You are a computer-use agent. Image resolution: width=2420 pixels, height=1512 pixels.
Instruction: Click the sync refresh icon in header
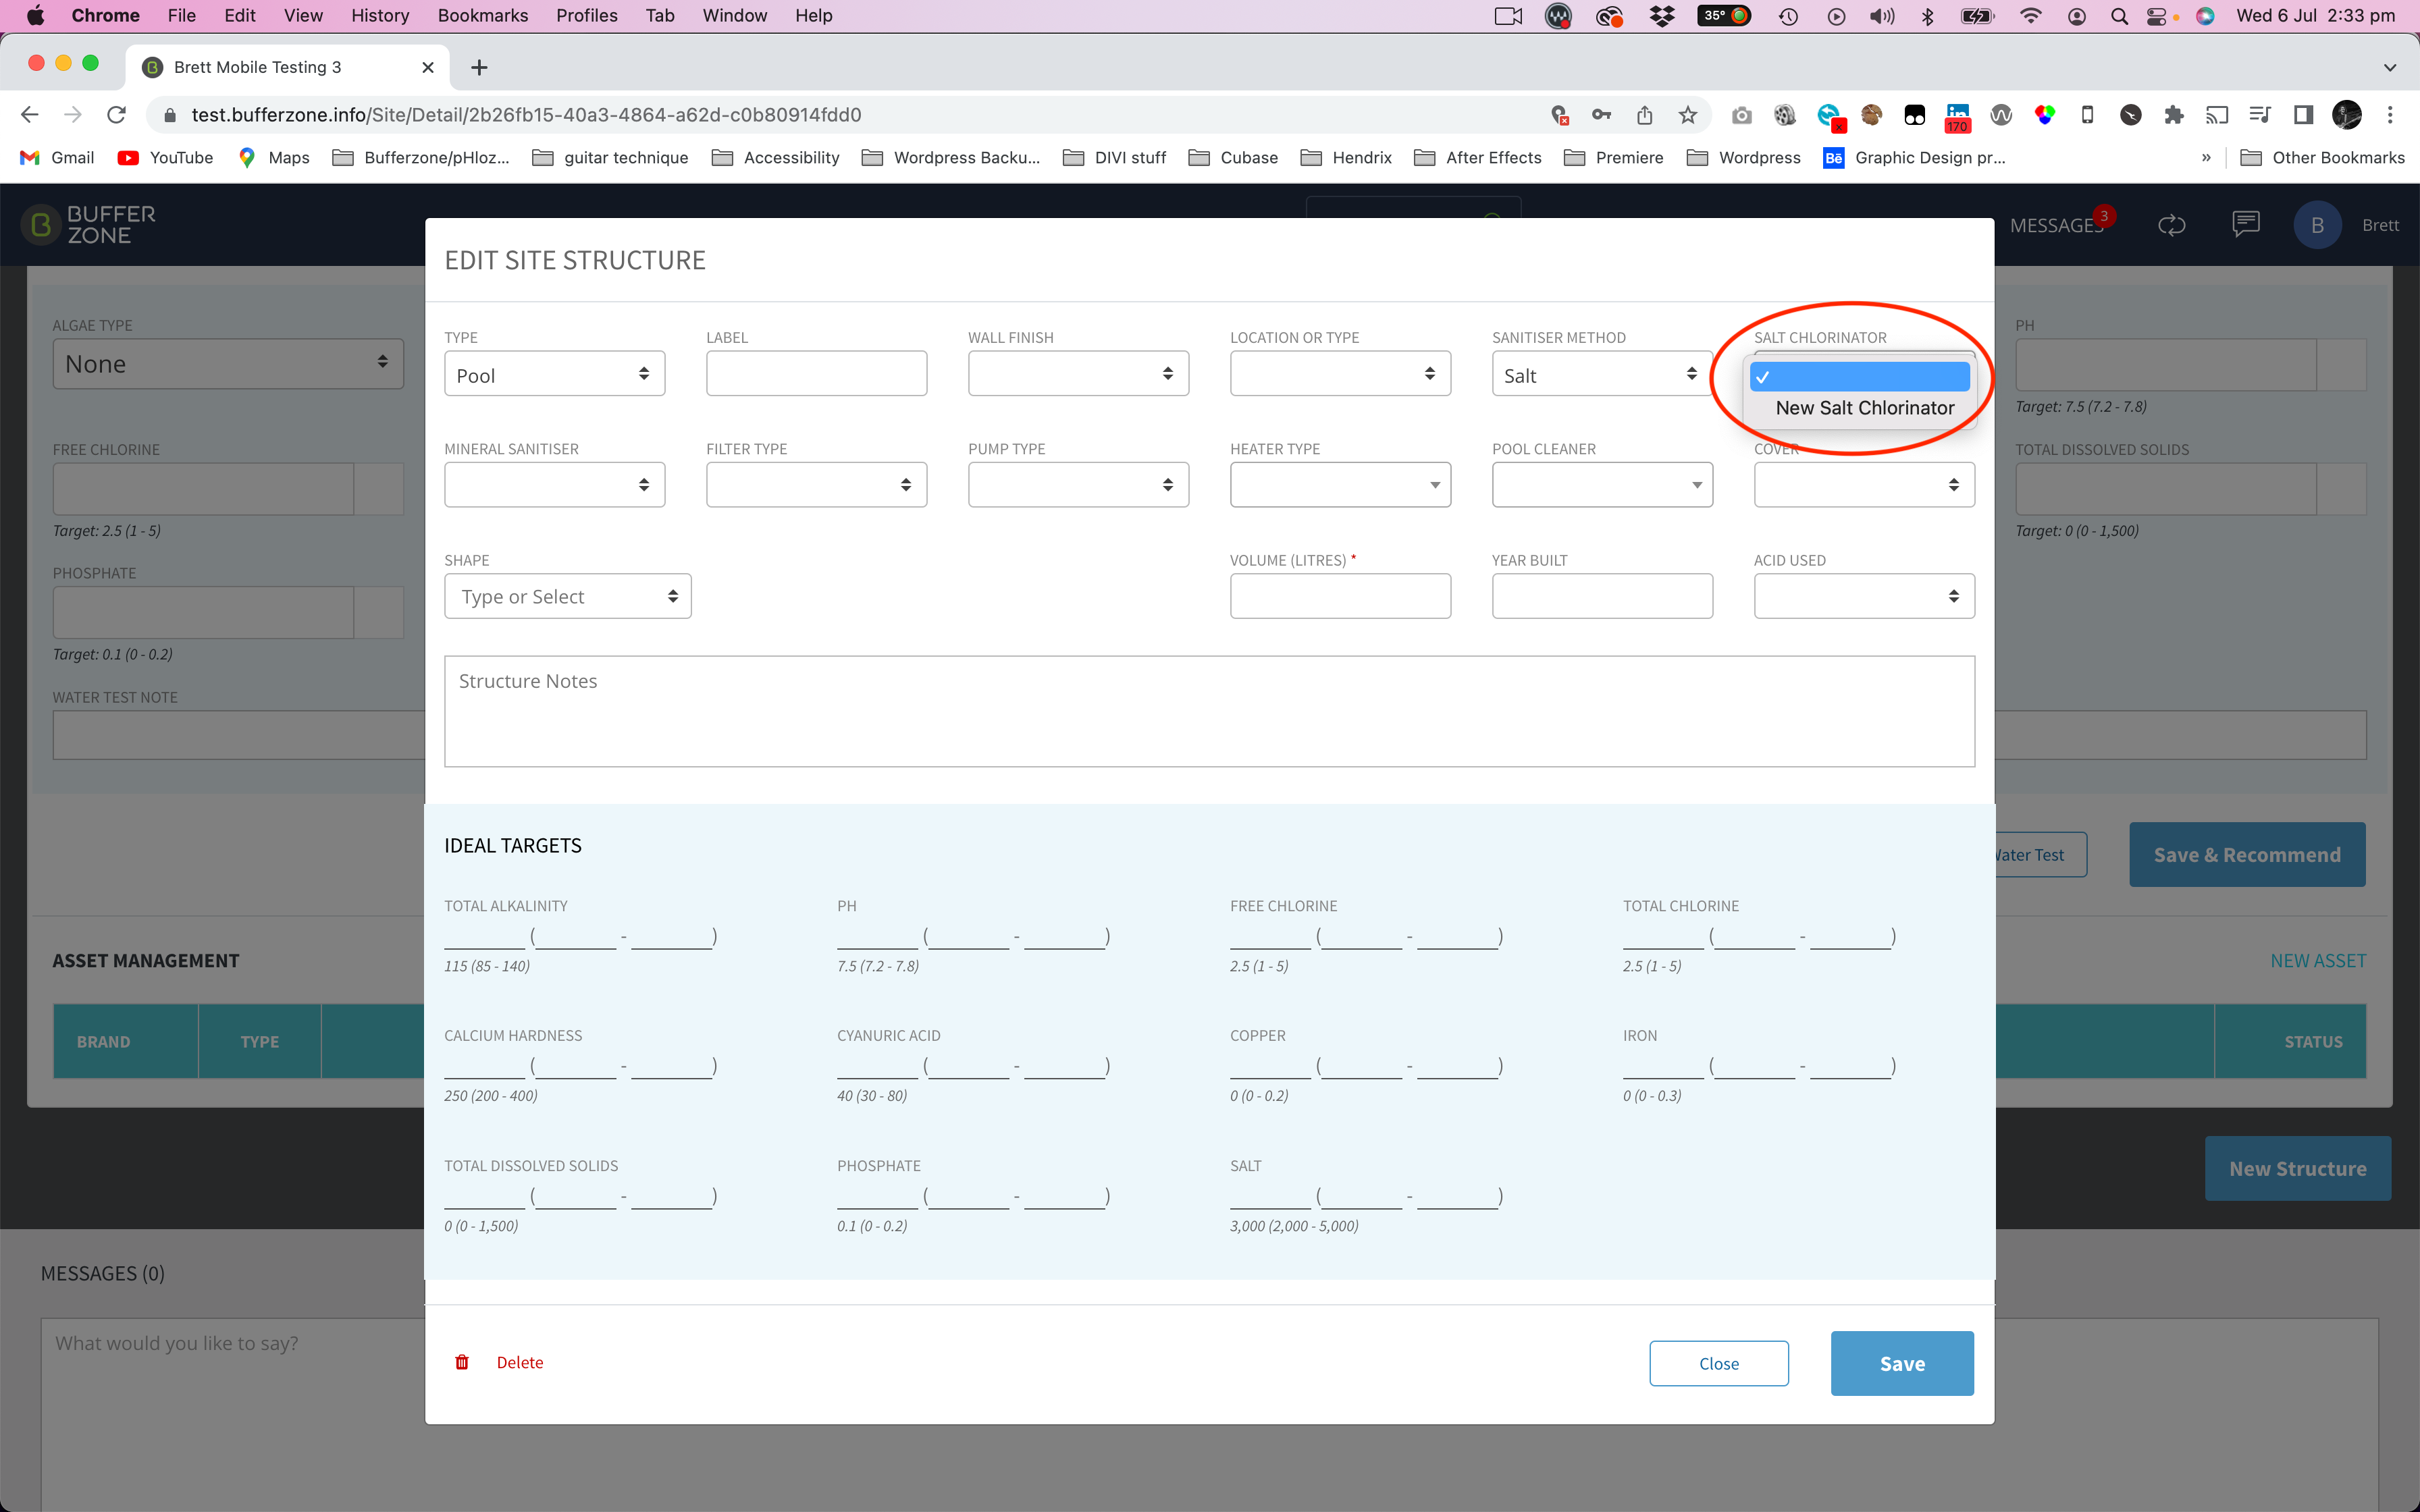(2171, 225)
